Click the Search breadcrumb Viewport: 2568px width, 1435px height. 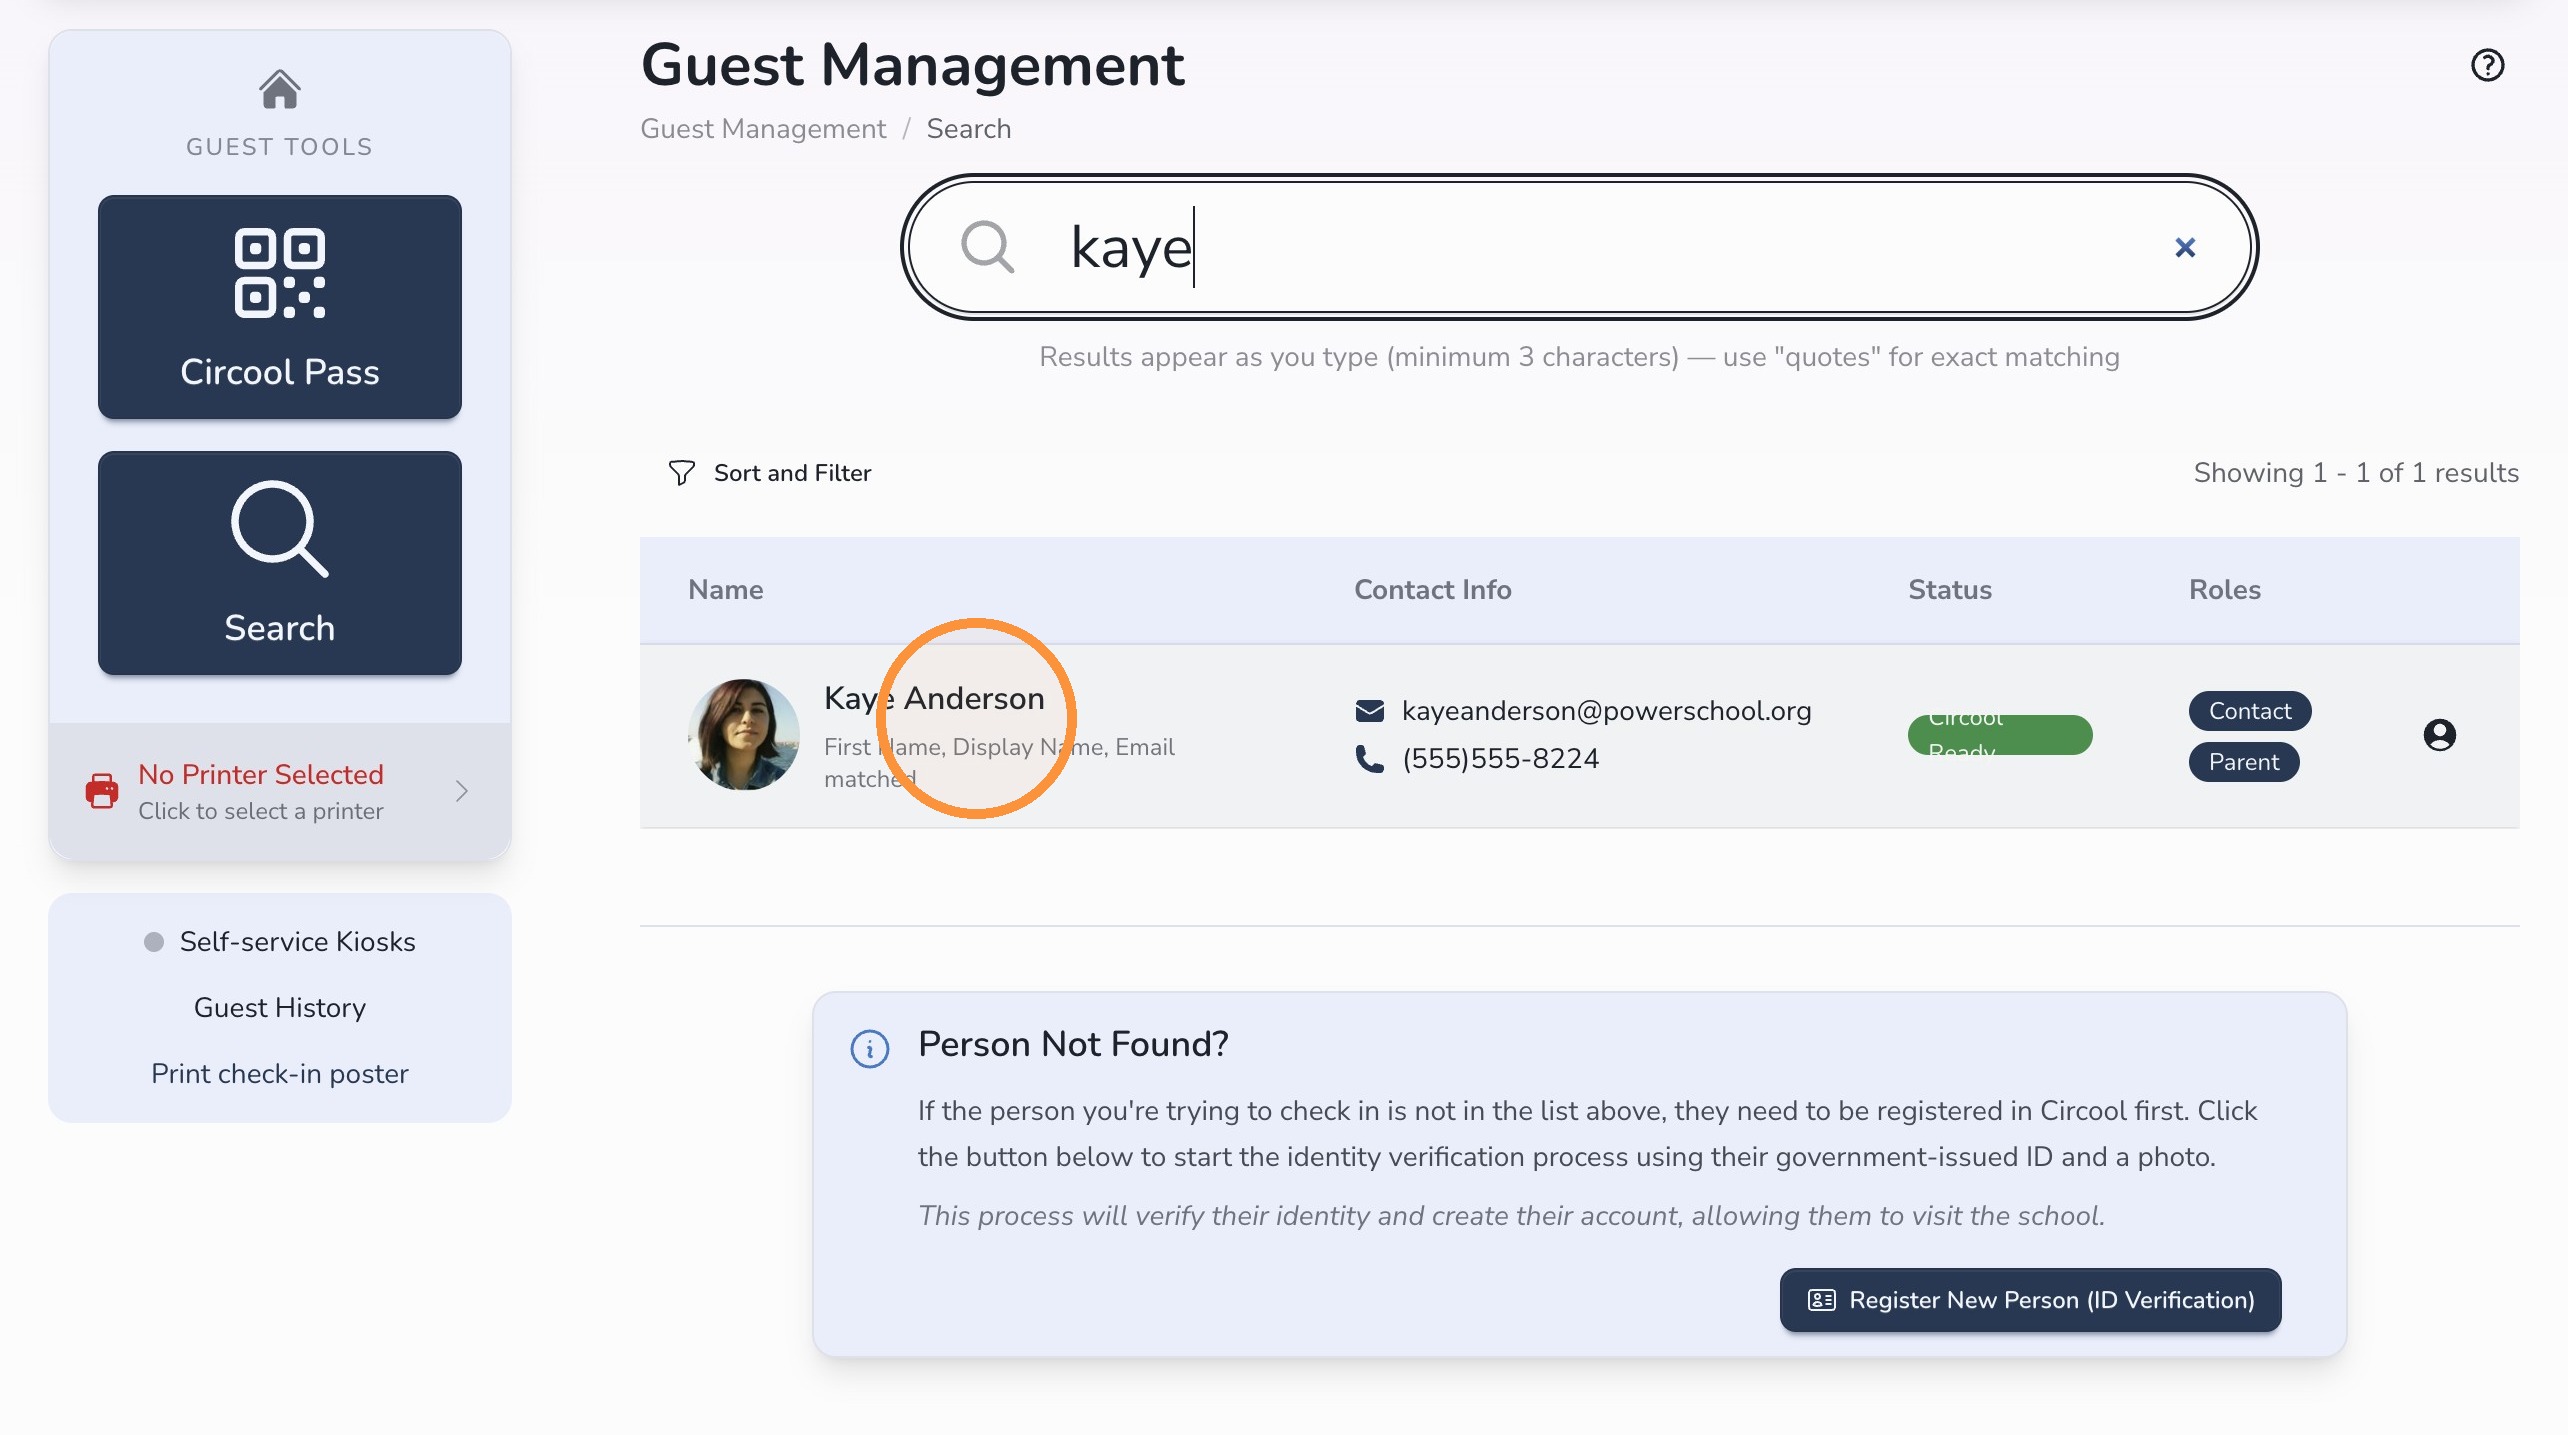point(968,129)
